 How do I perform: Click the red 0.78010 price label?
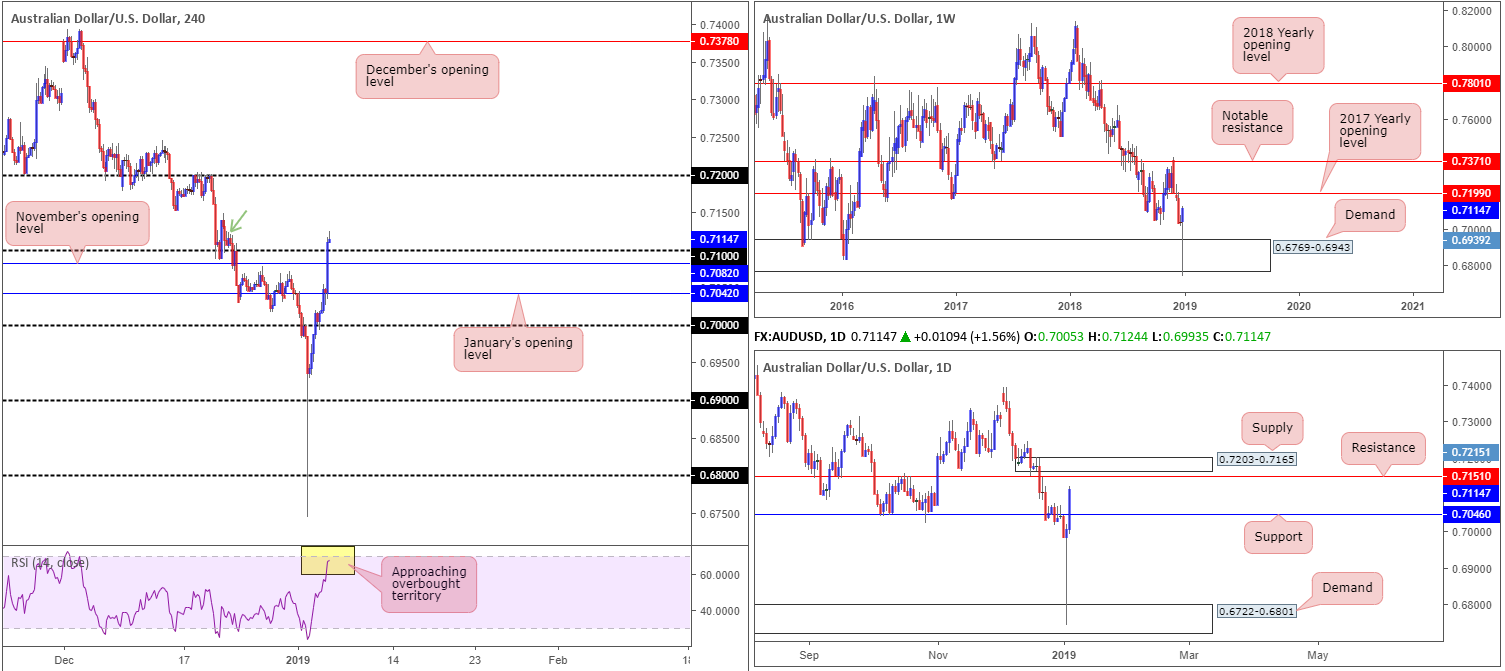point(1471,83)
